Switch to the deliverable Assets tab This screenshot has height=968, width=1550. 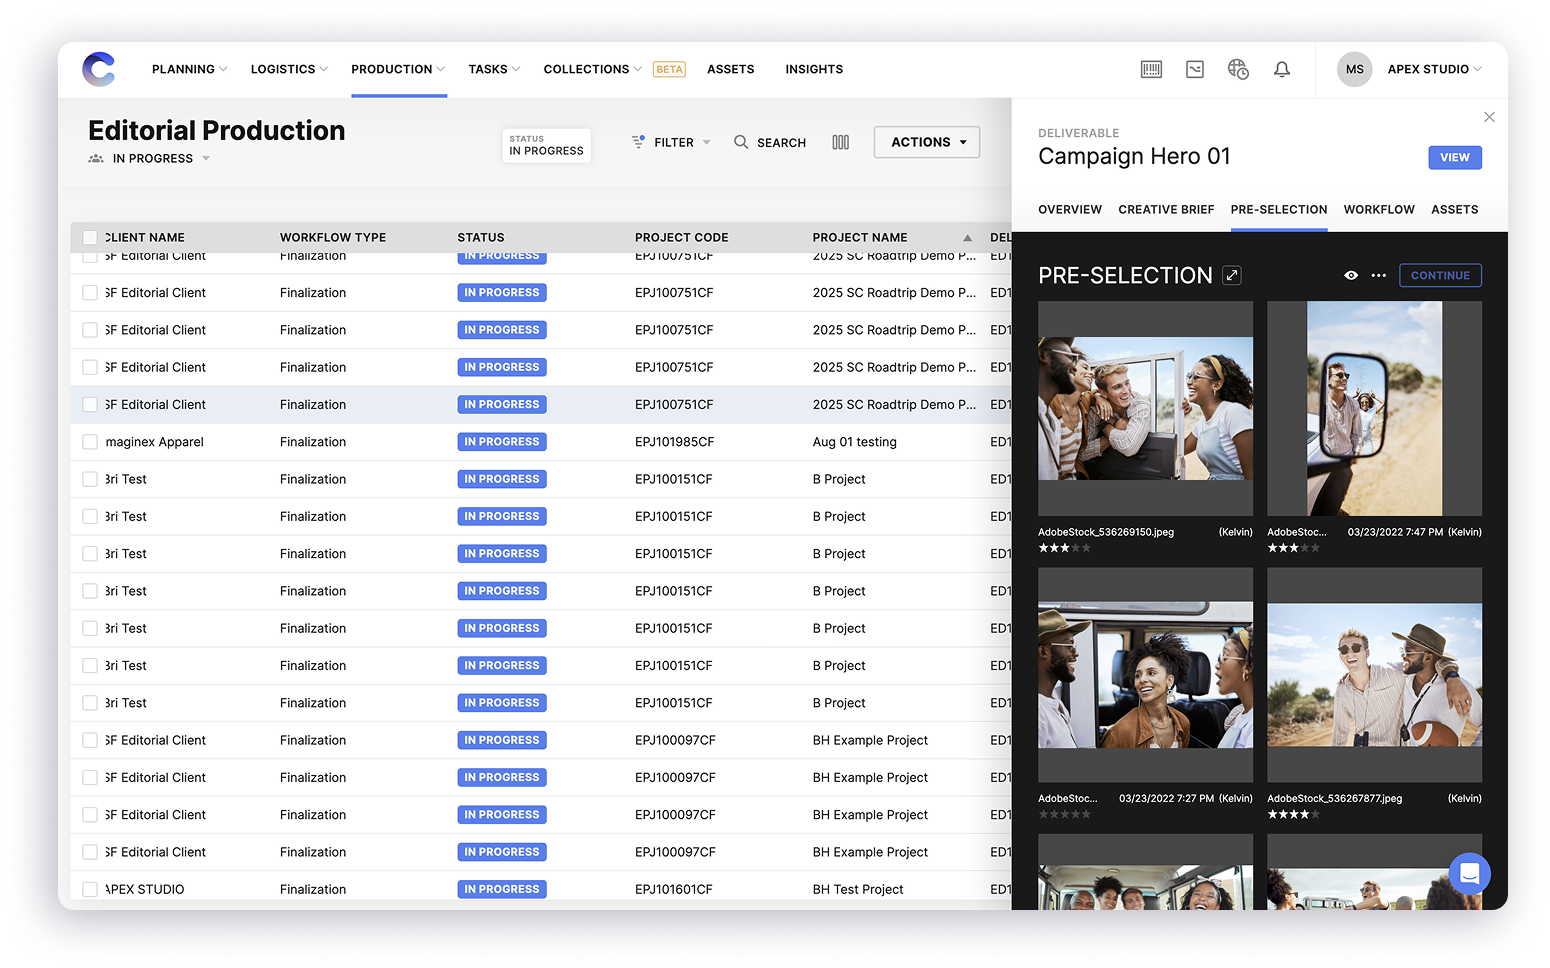pyautogui.click(x=1455, y=209)
